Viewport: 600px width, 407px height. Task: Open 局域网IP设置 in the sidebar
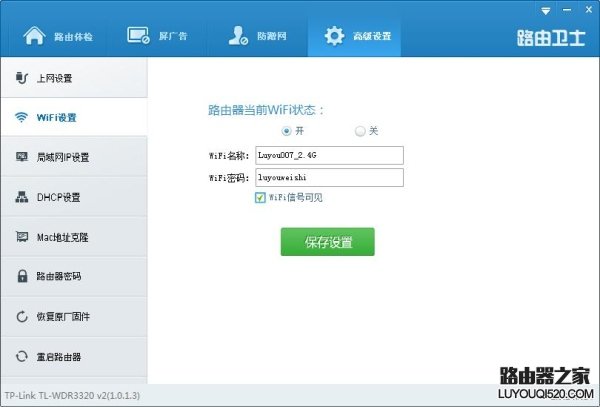pyautogui.click(x=74, y=157)
